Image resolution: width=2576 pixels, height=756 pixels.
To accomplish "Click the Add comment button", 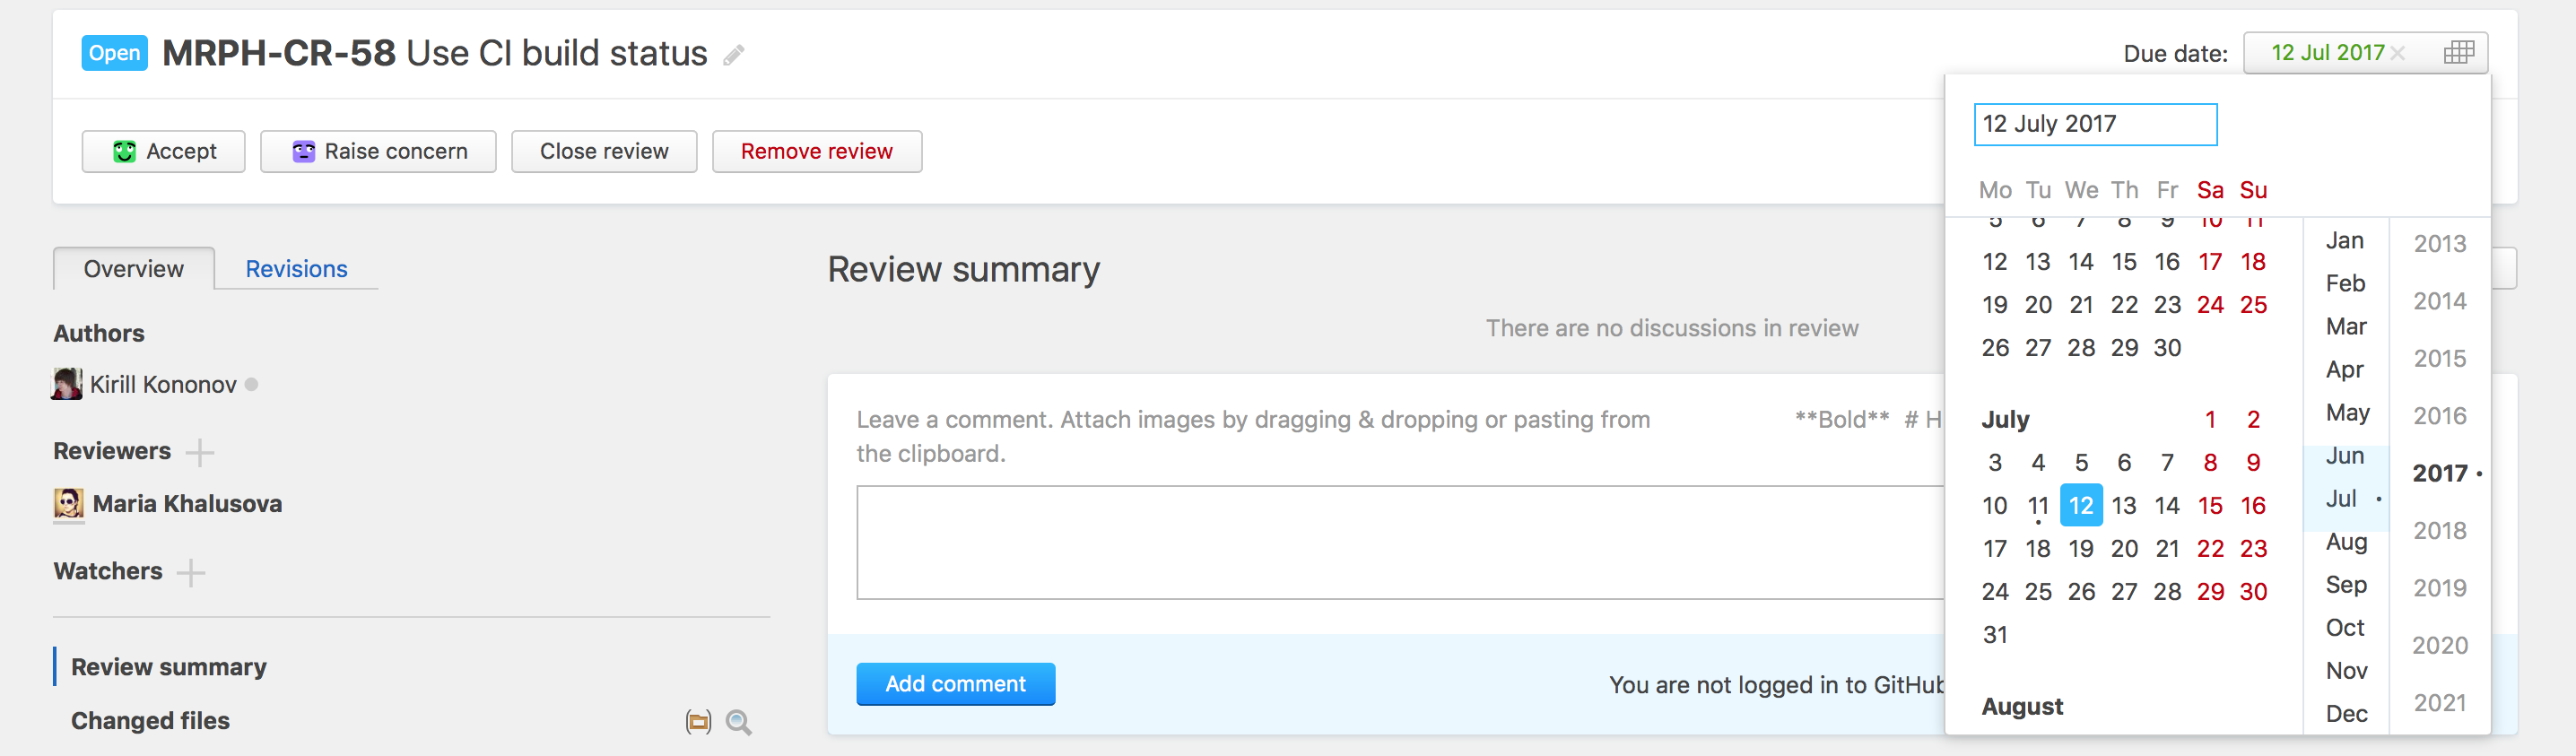I will (955, 684).
